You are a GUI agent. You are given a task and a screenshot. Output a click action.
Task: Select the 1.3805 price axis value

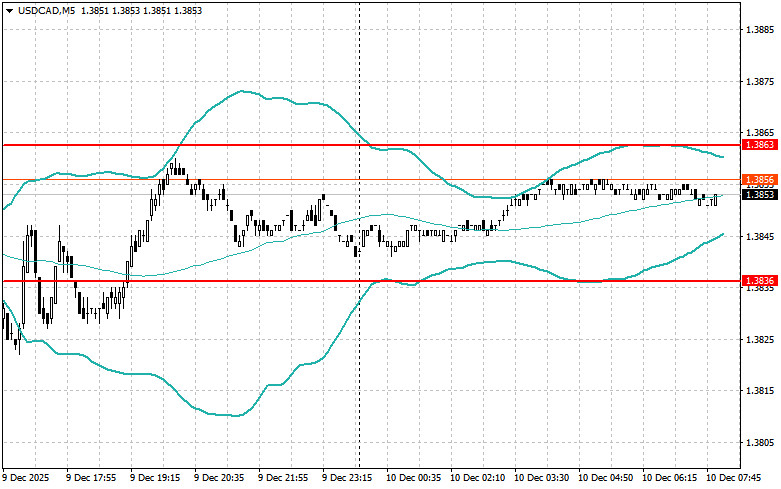760,443
